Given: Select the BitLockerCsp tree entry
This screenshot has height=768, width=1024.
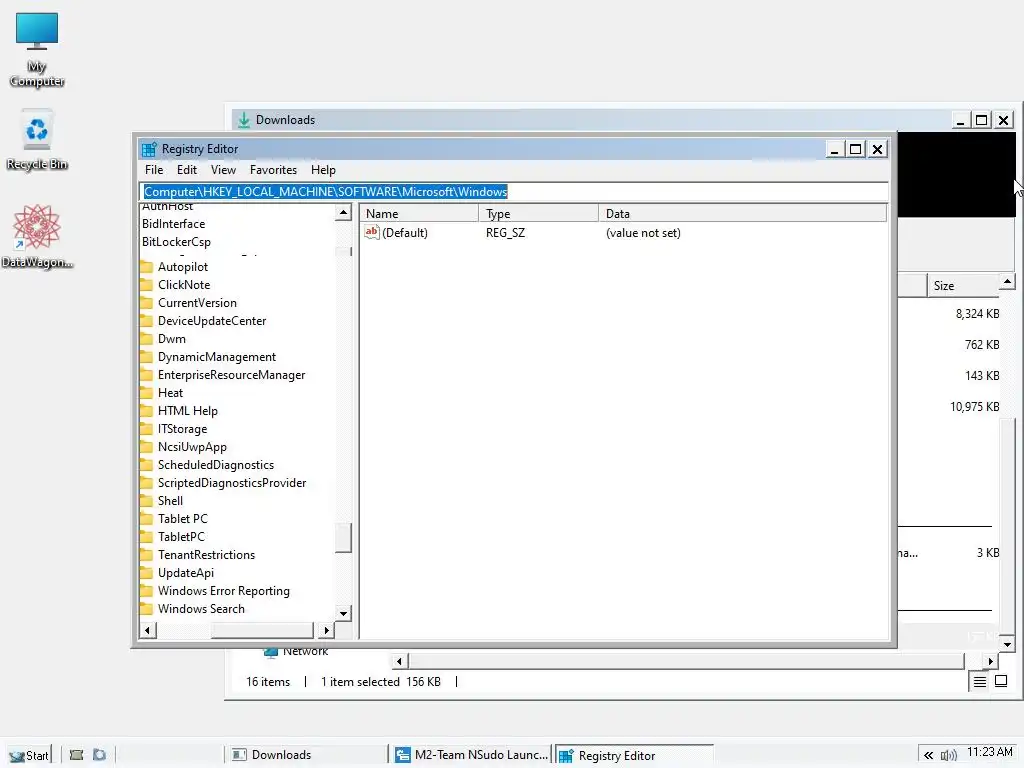Looking at the screenshot, I should [176, 242].
